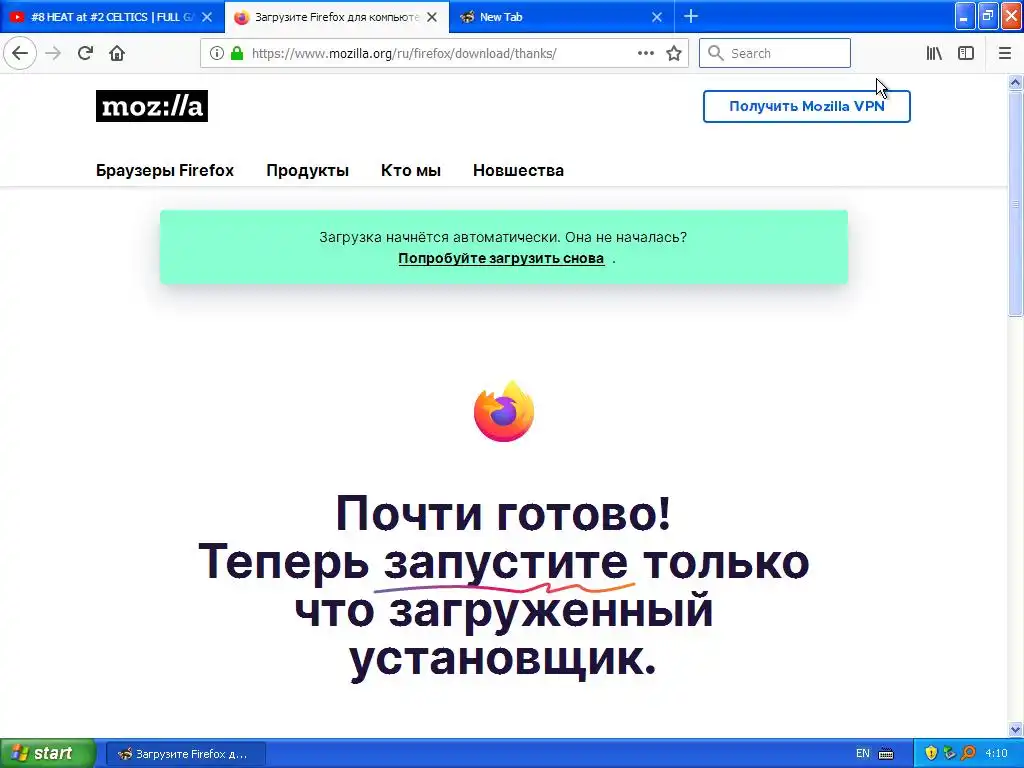The width and height of the screenshot is (1024, 768).
Task: Open page actions three-dot menu
Action: (x=645, y=54)
